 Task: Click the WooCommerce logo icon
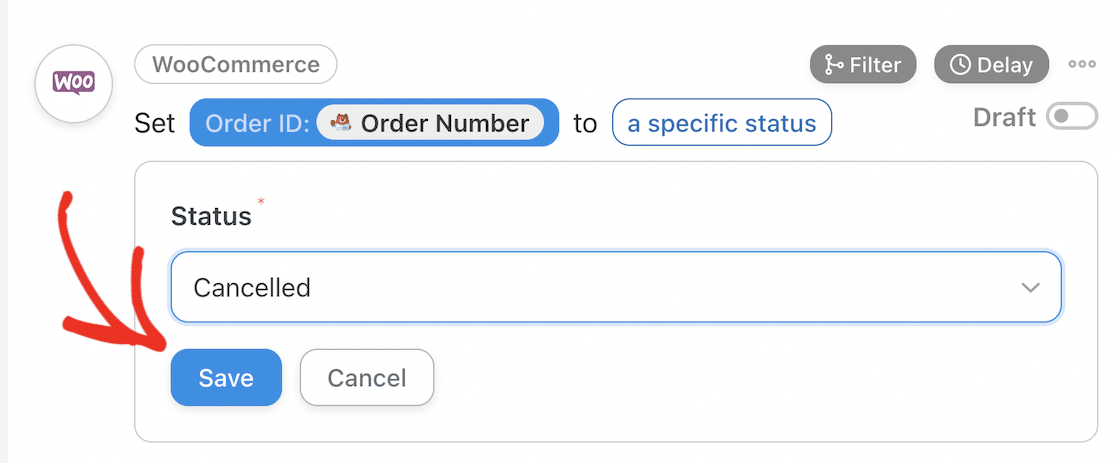click(x=73, y=84)
